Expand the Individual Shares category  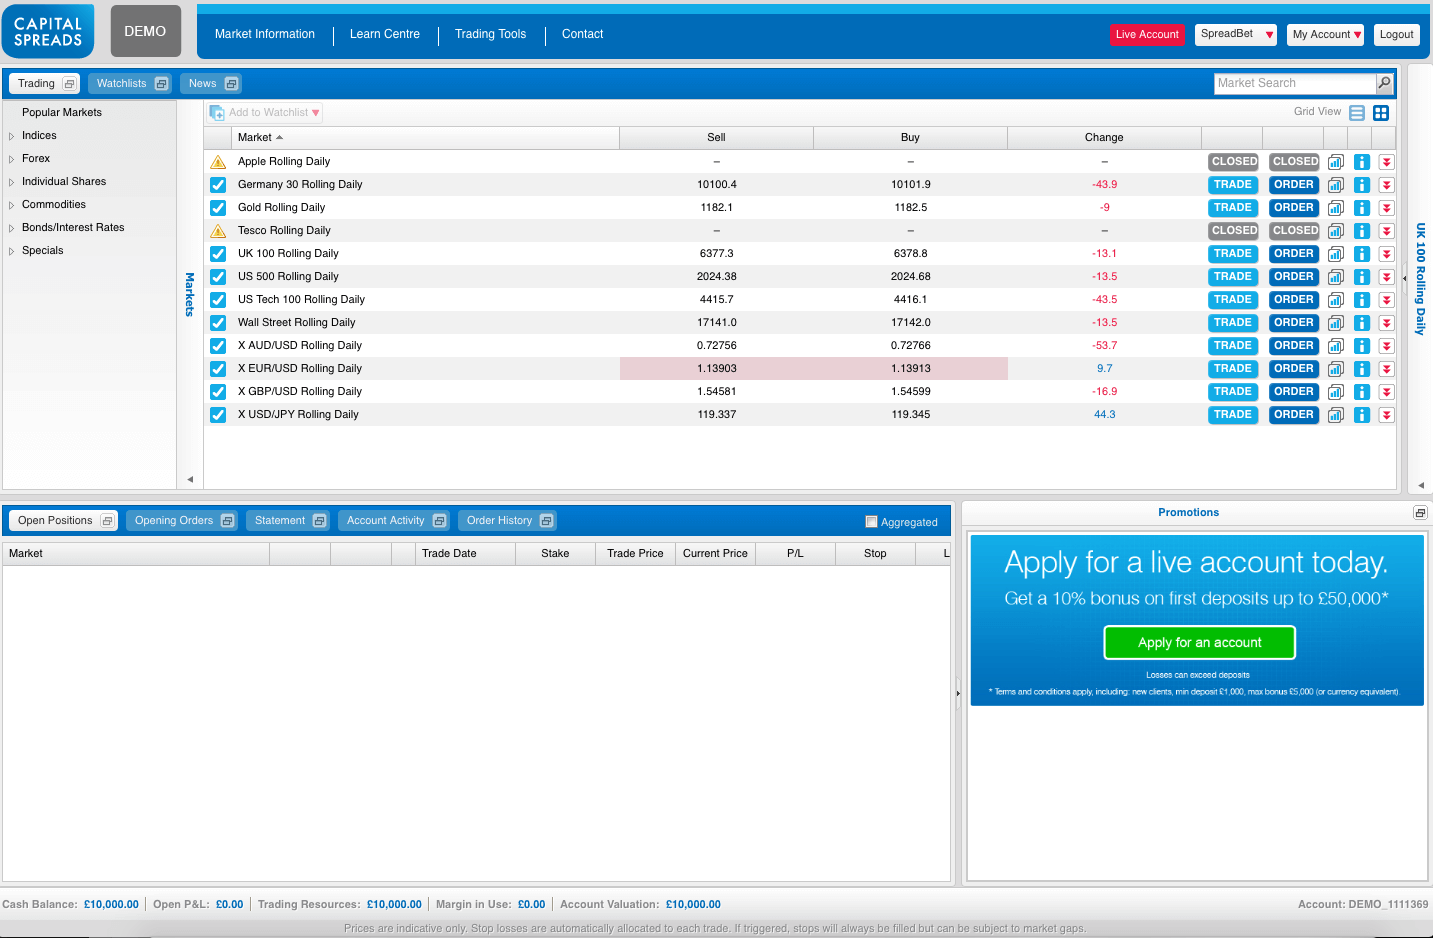(12, 182)
